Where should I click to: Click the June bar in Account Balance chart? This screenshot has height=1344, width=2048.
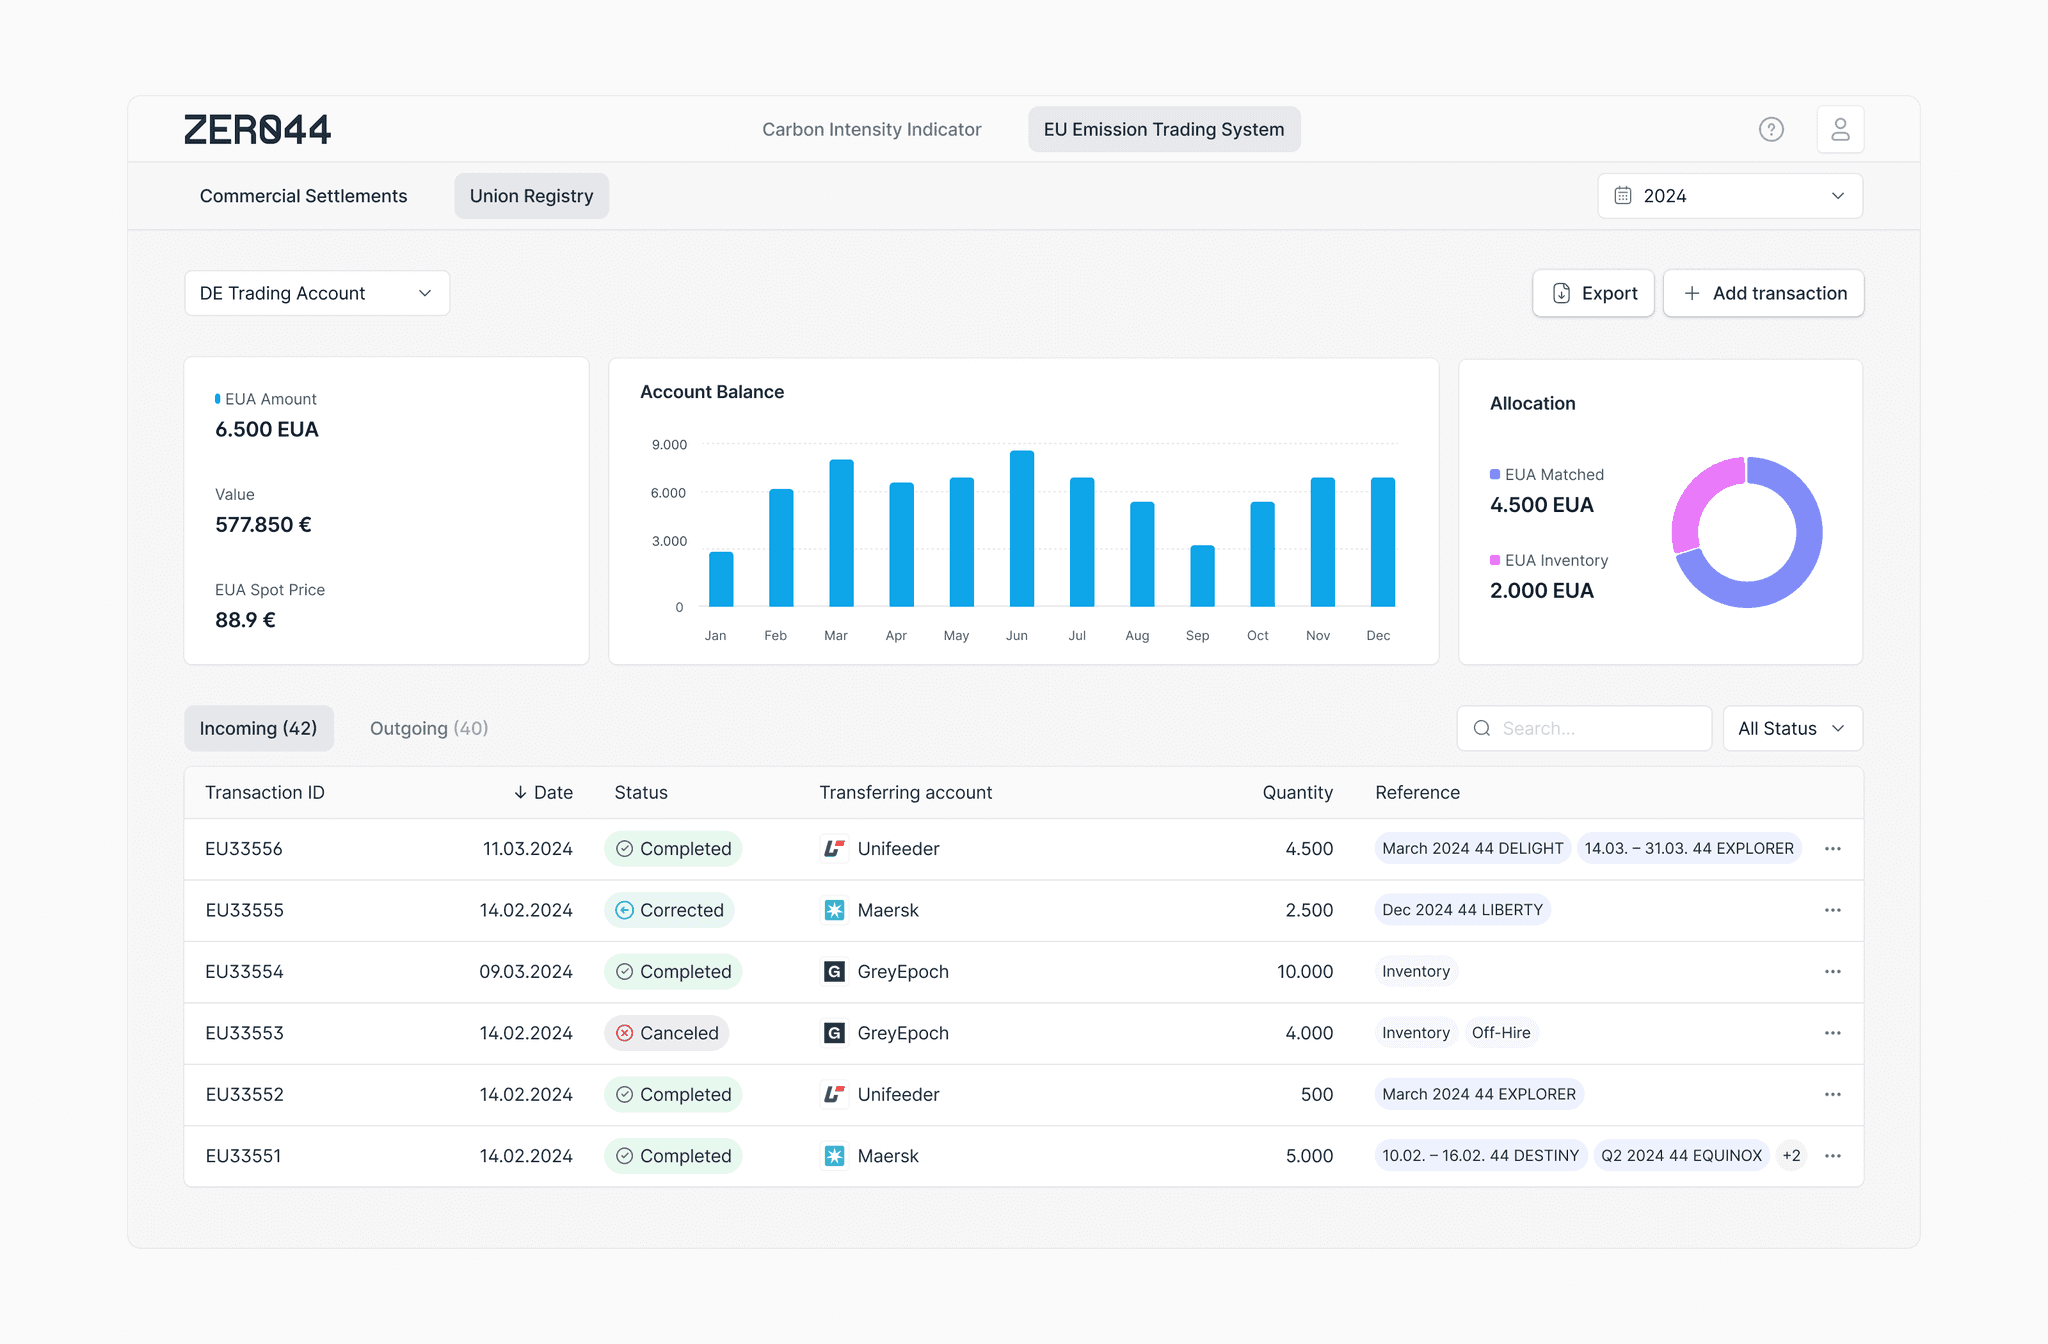1021,528
